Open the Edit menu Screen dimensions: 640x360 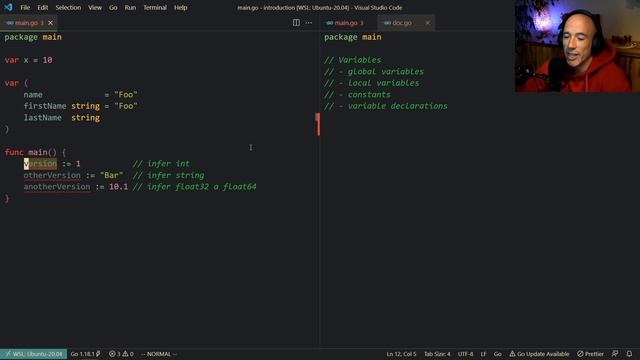(42, 7)
